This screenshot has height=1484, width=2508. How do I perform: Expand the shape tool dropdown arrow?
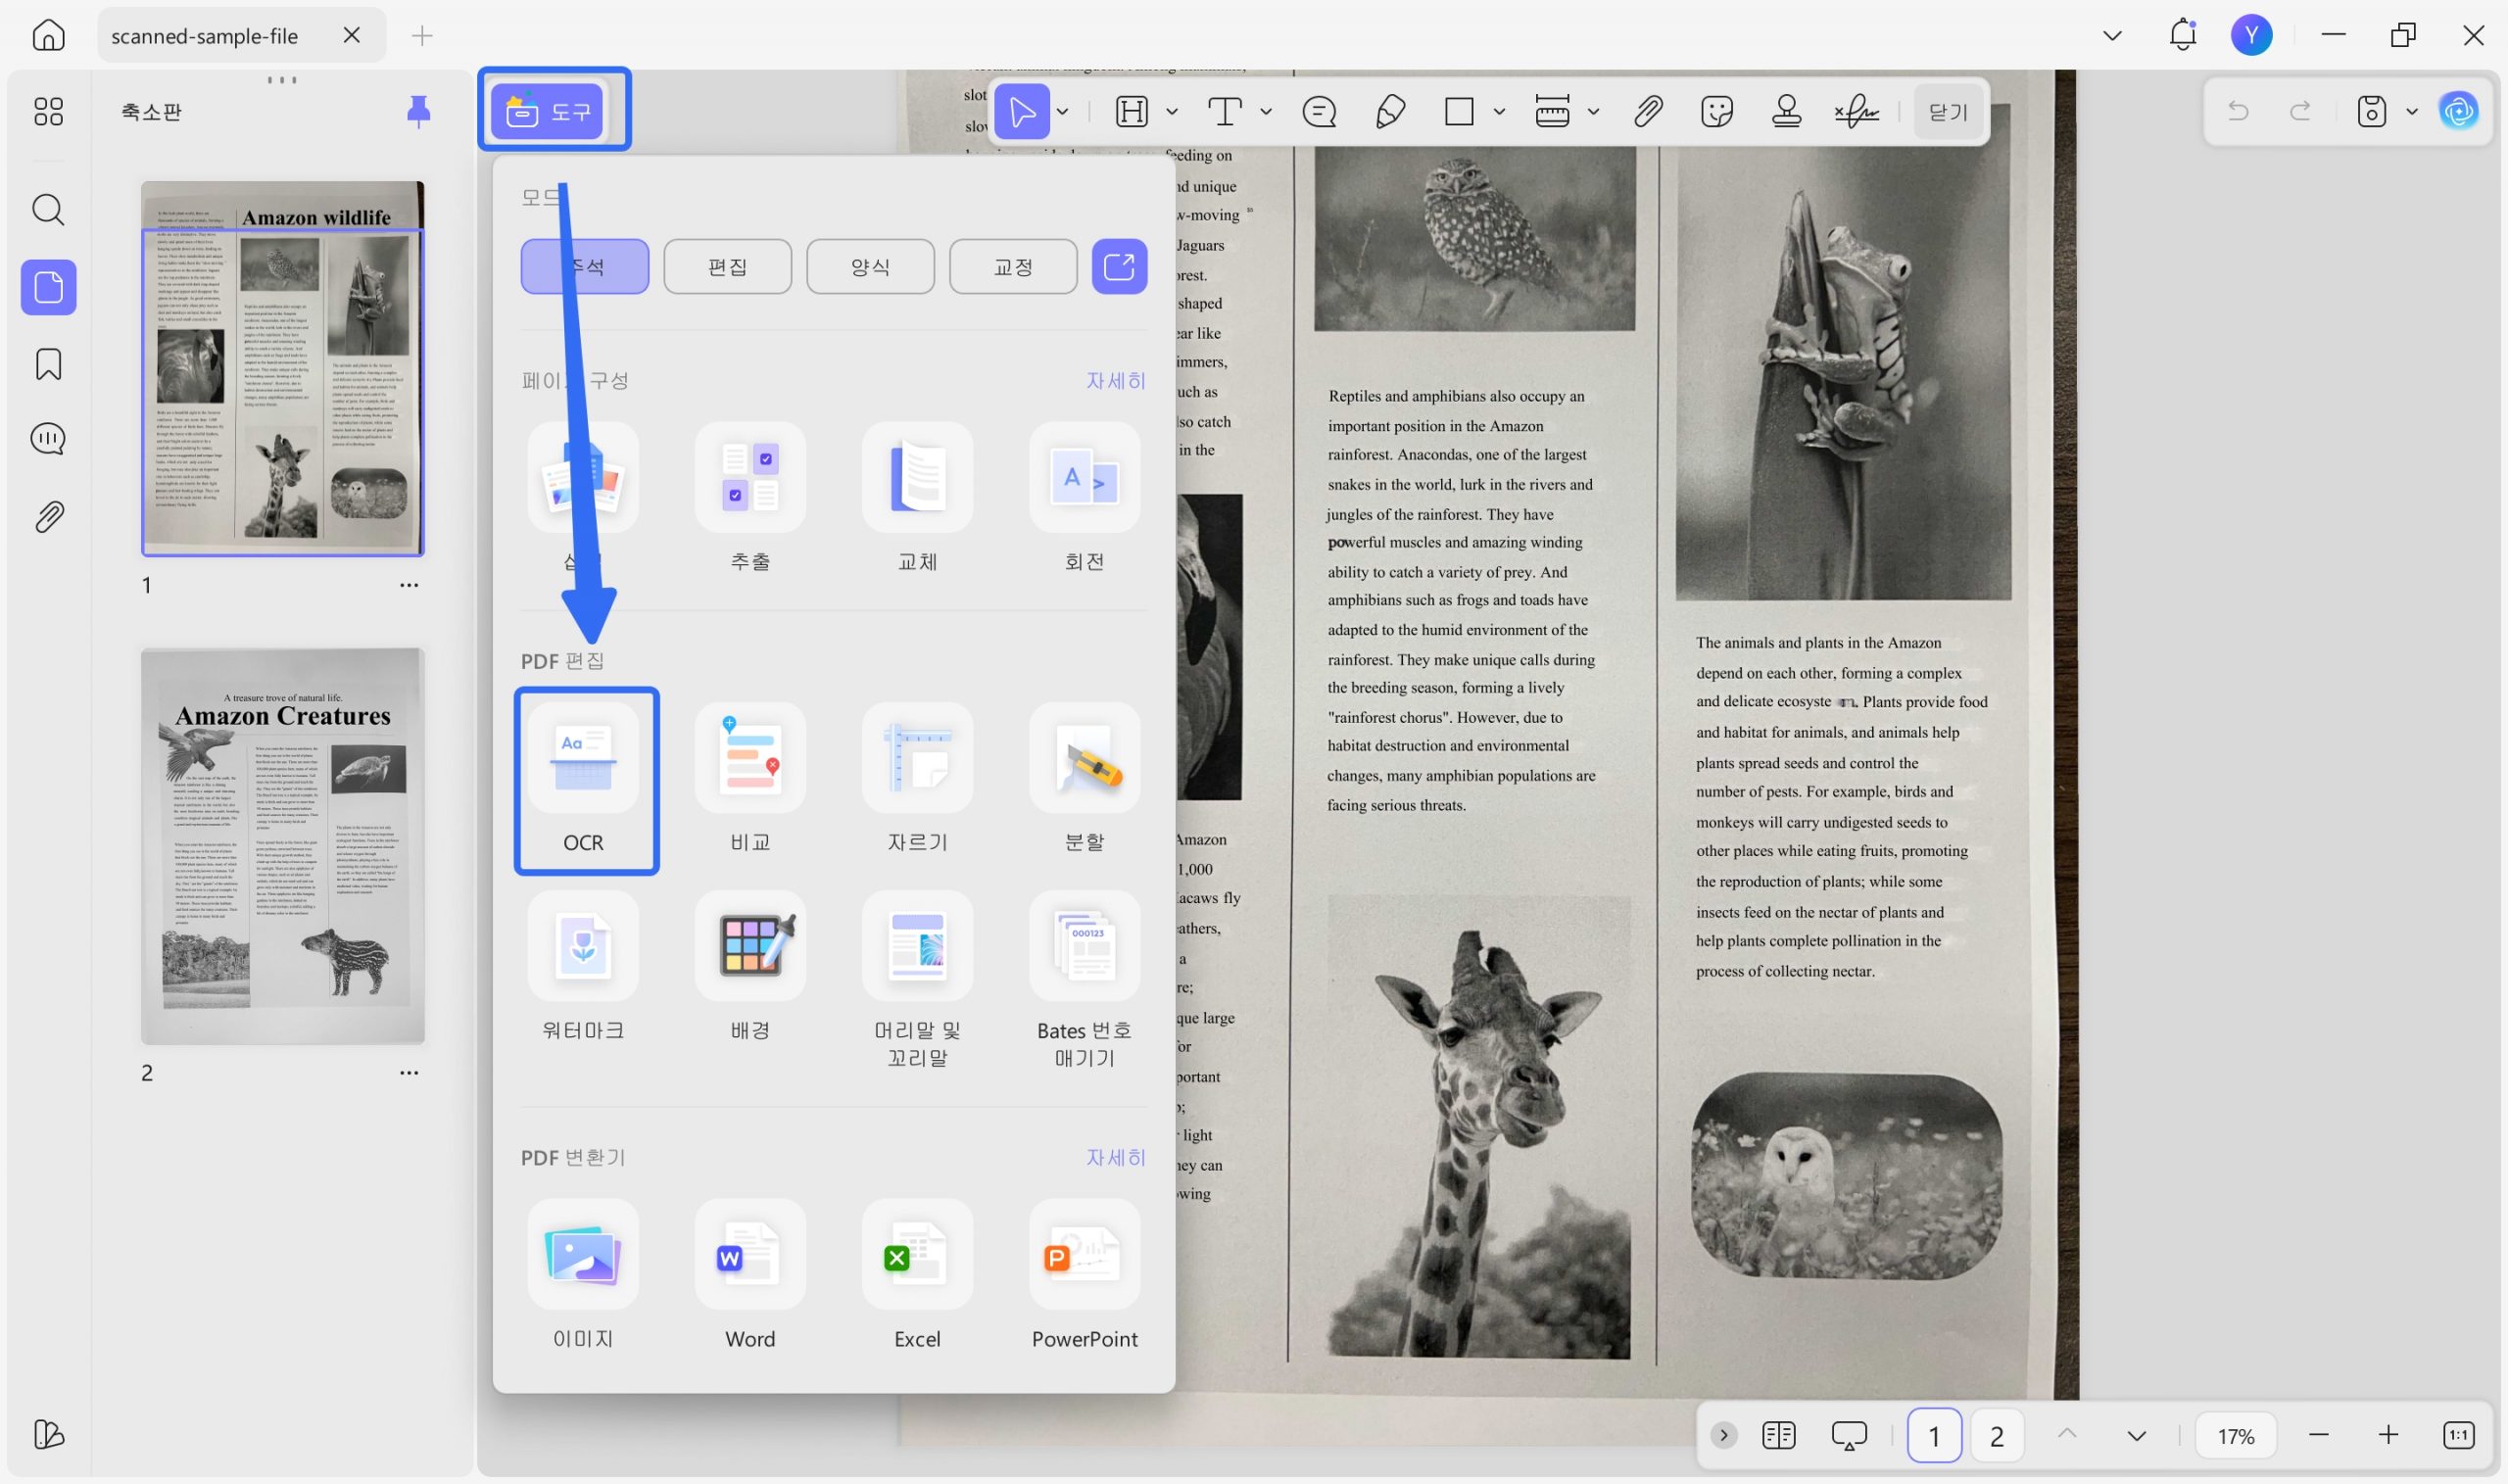pyautogui.click(x=1499, y=112)
